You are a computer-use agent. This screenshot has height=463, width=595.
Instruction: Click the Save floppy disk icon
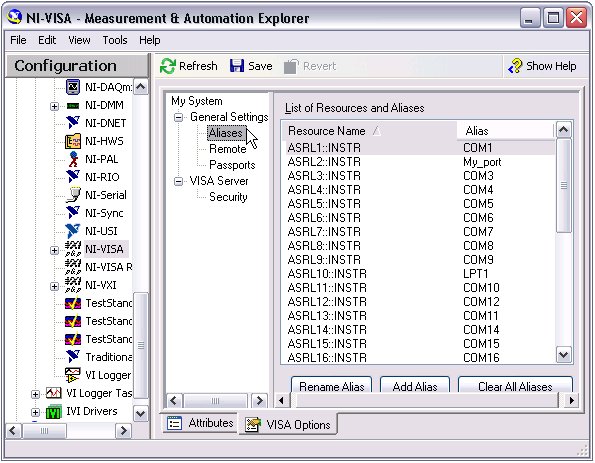(x=237, y=66)
